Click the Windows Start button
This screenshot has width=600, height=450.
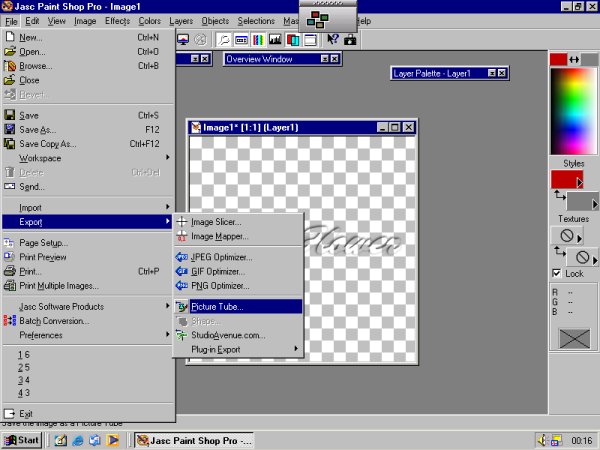(22, 439)
